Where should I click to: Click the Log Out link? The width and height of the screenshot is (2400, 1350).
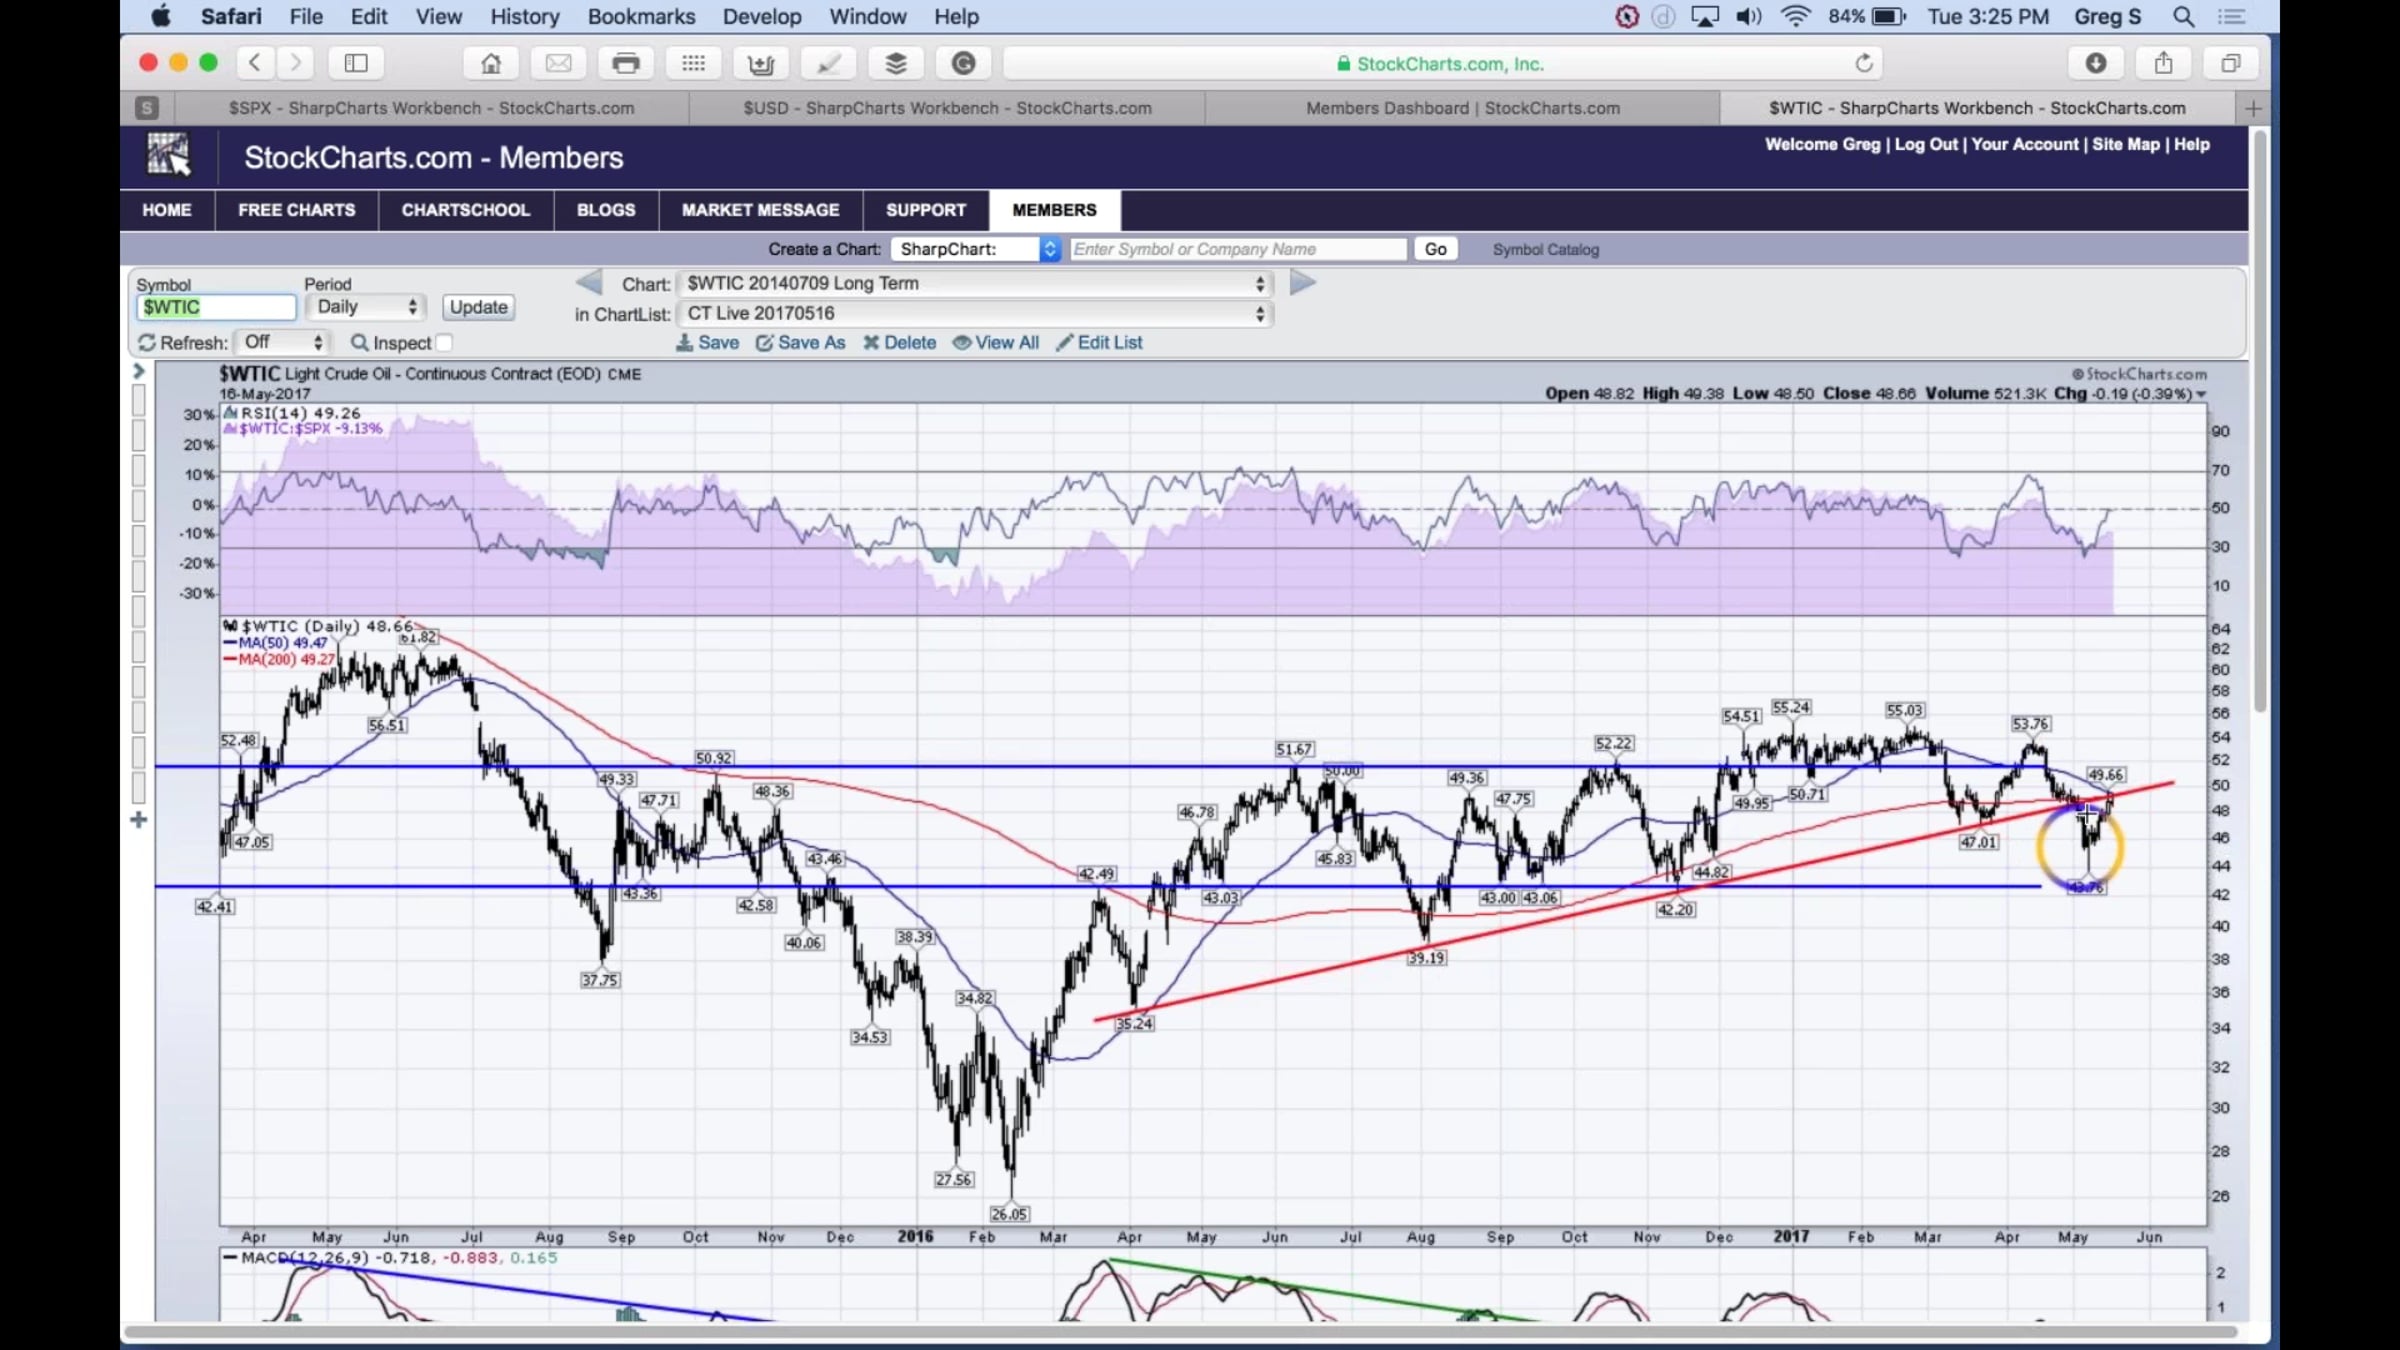(x=1926, y=144)
